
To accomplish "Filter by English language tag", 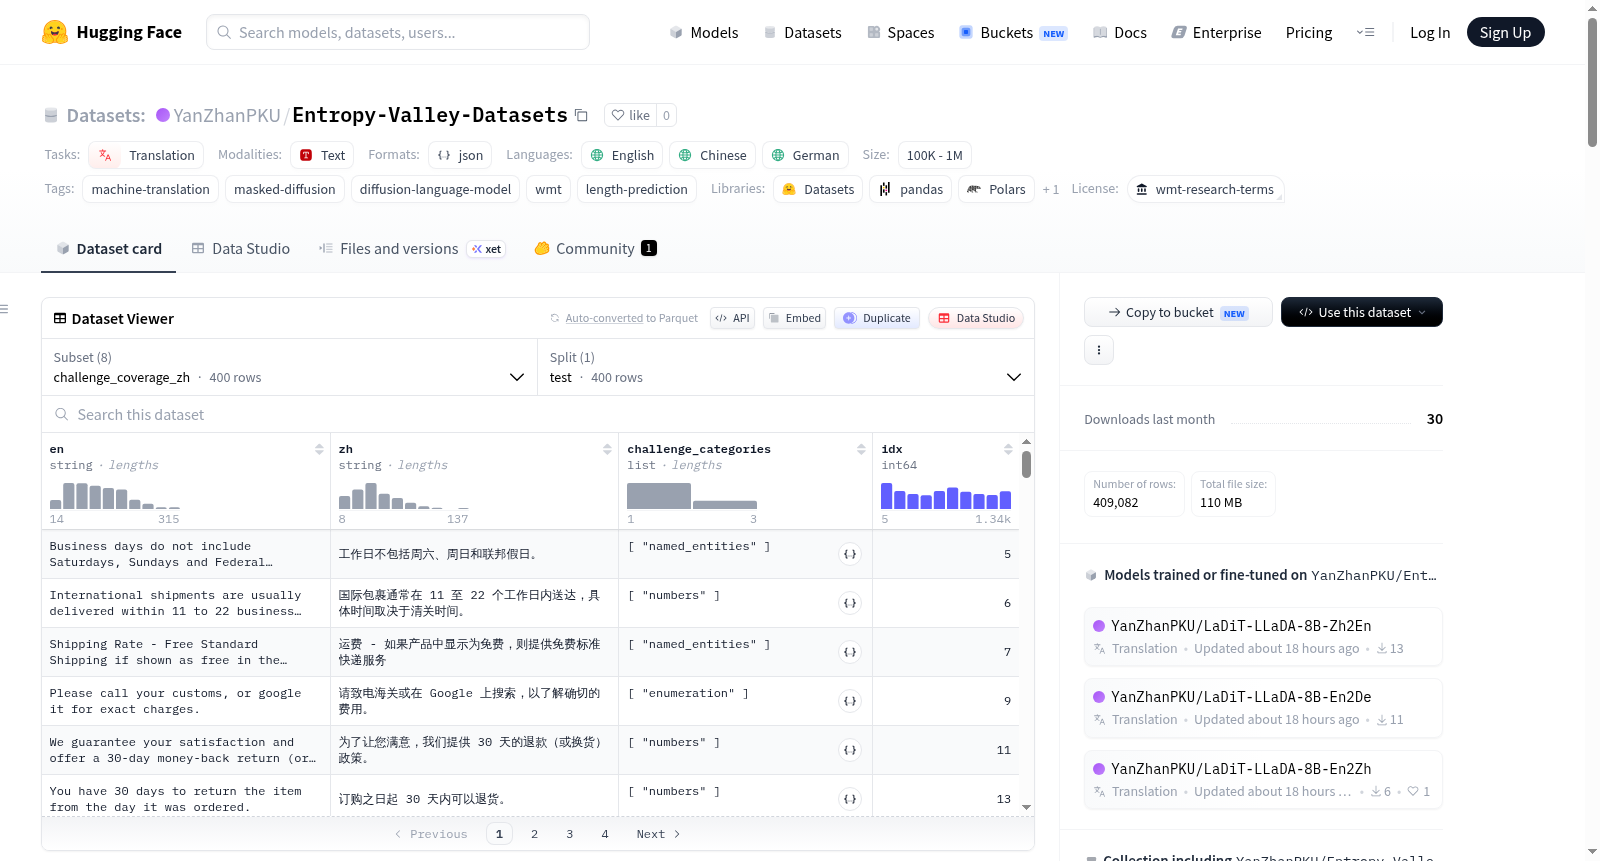I will (622, 155).
